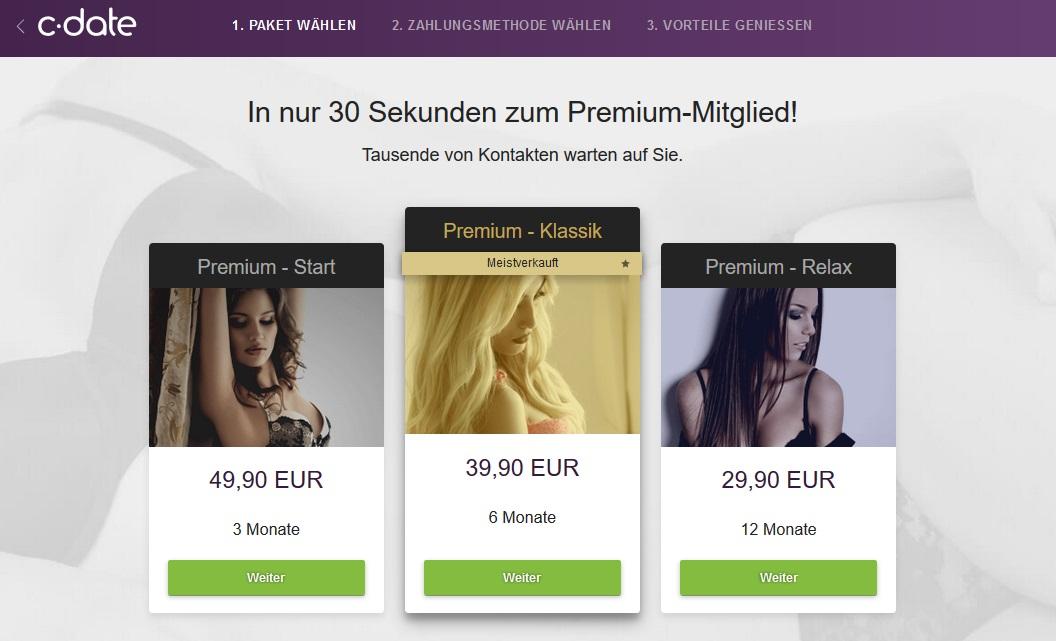The image size is (1056, 641).
Task: Click the 29,90 EUR price
Action: [x=779, y=480]
